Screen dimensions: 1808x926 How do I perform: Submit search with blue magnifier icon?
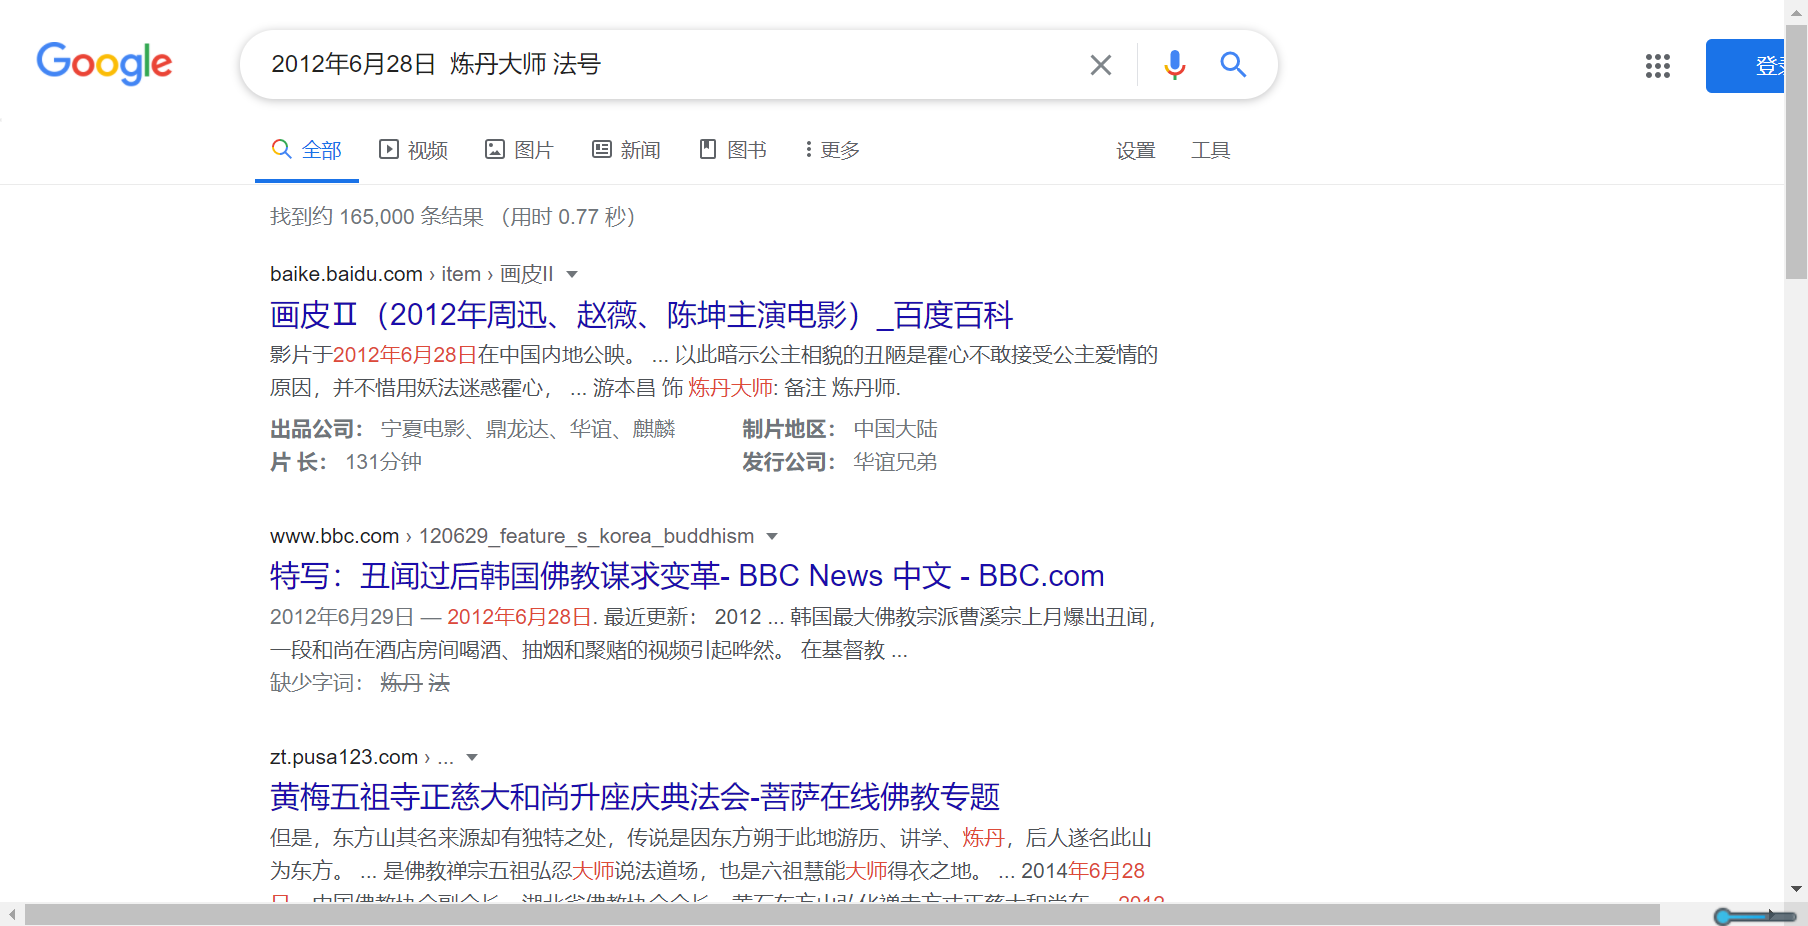point(1233,65)
